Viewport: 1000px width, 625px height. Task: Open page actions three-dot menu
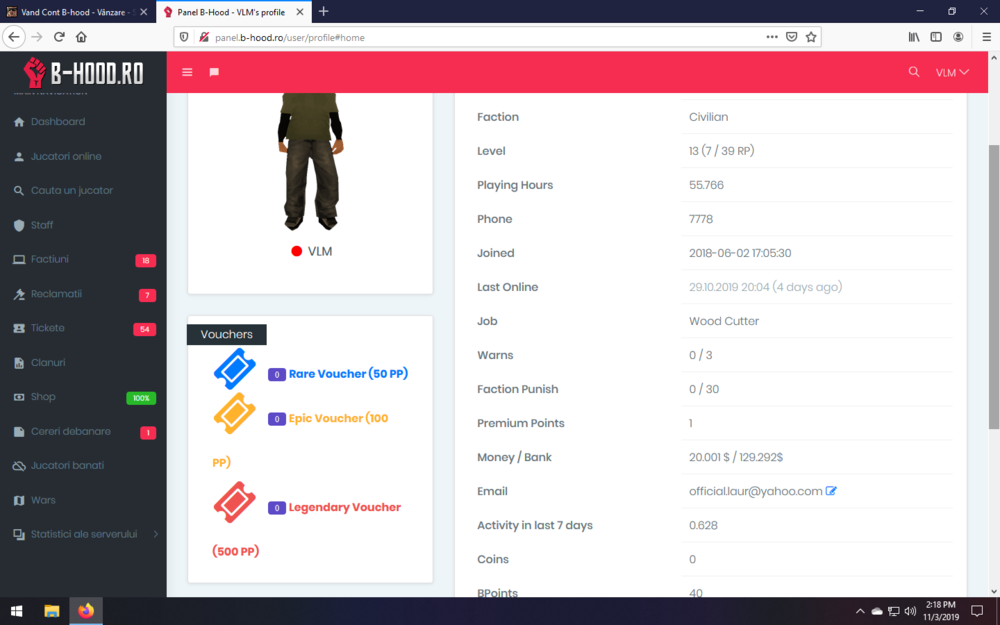tap(772, 37)
